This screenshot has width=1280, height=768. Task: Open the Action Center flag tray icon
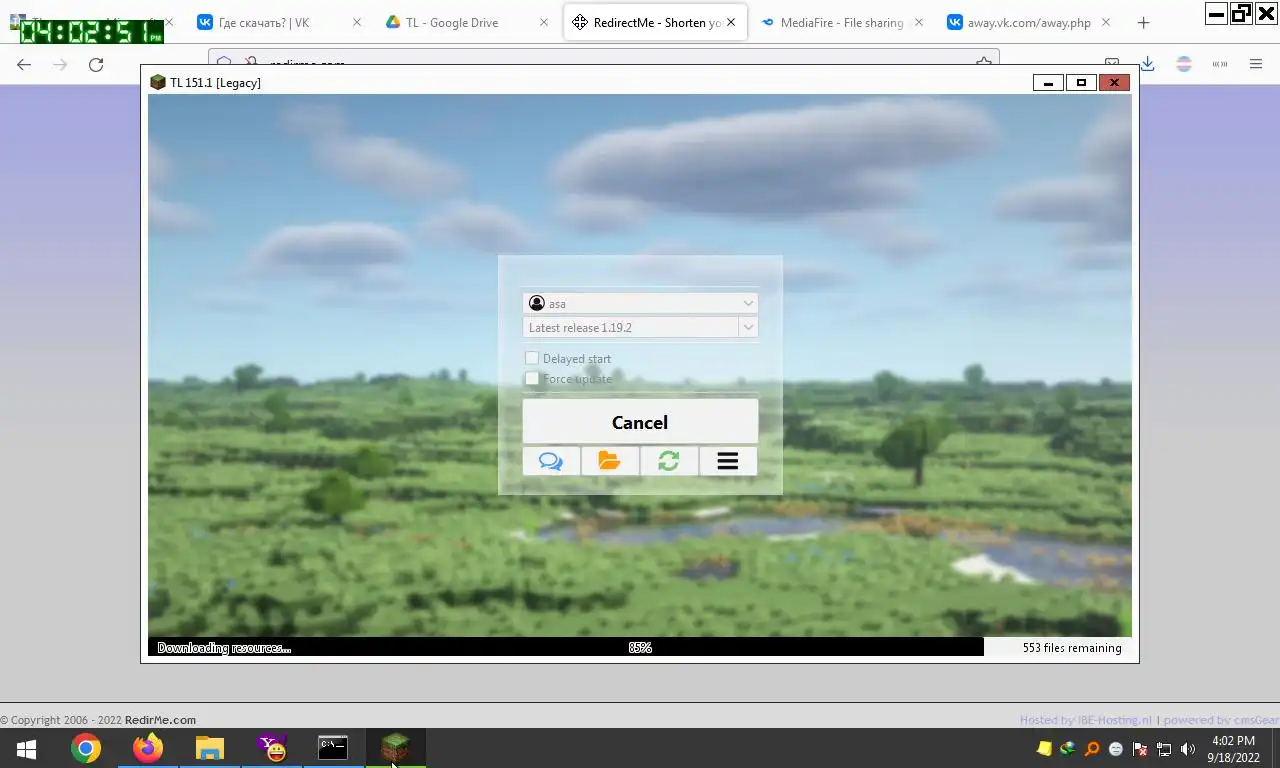click(1140, 748)
